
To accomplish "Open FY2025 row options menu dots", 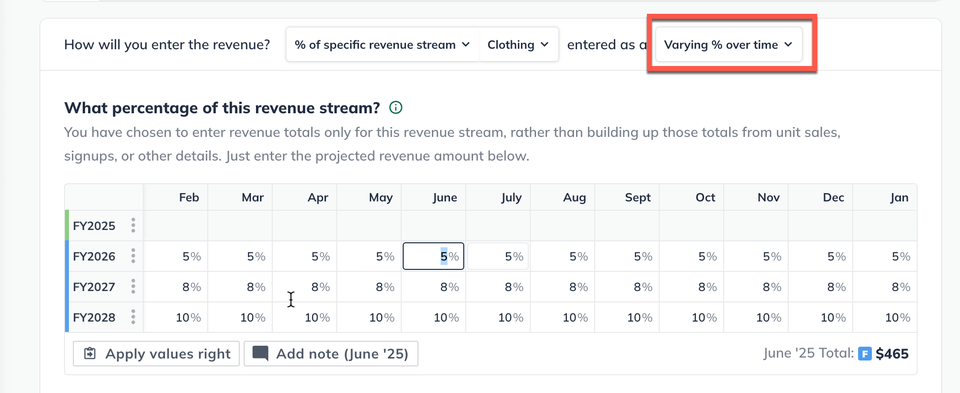I will coord(133,226).
